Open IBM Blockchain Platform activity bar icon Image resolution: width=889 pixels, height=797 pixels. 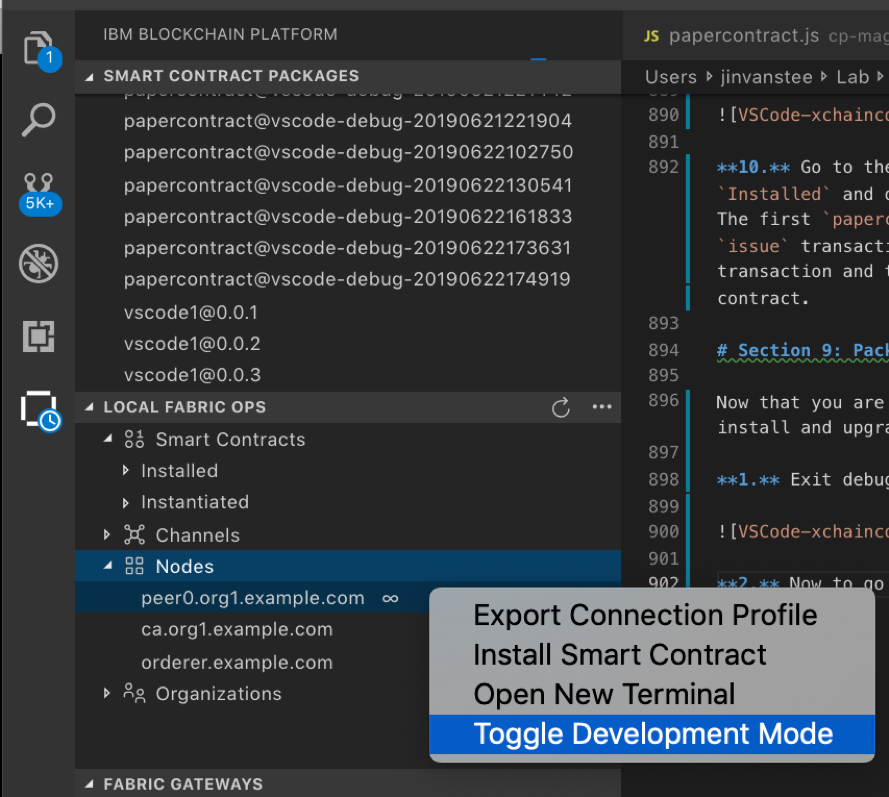pos(40,411)
